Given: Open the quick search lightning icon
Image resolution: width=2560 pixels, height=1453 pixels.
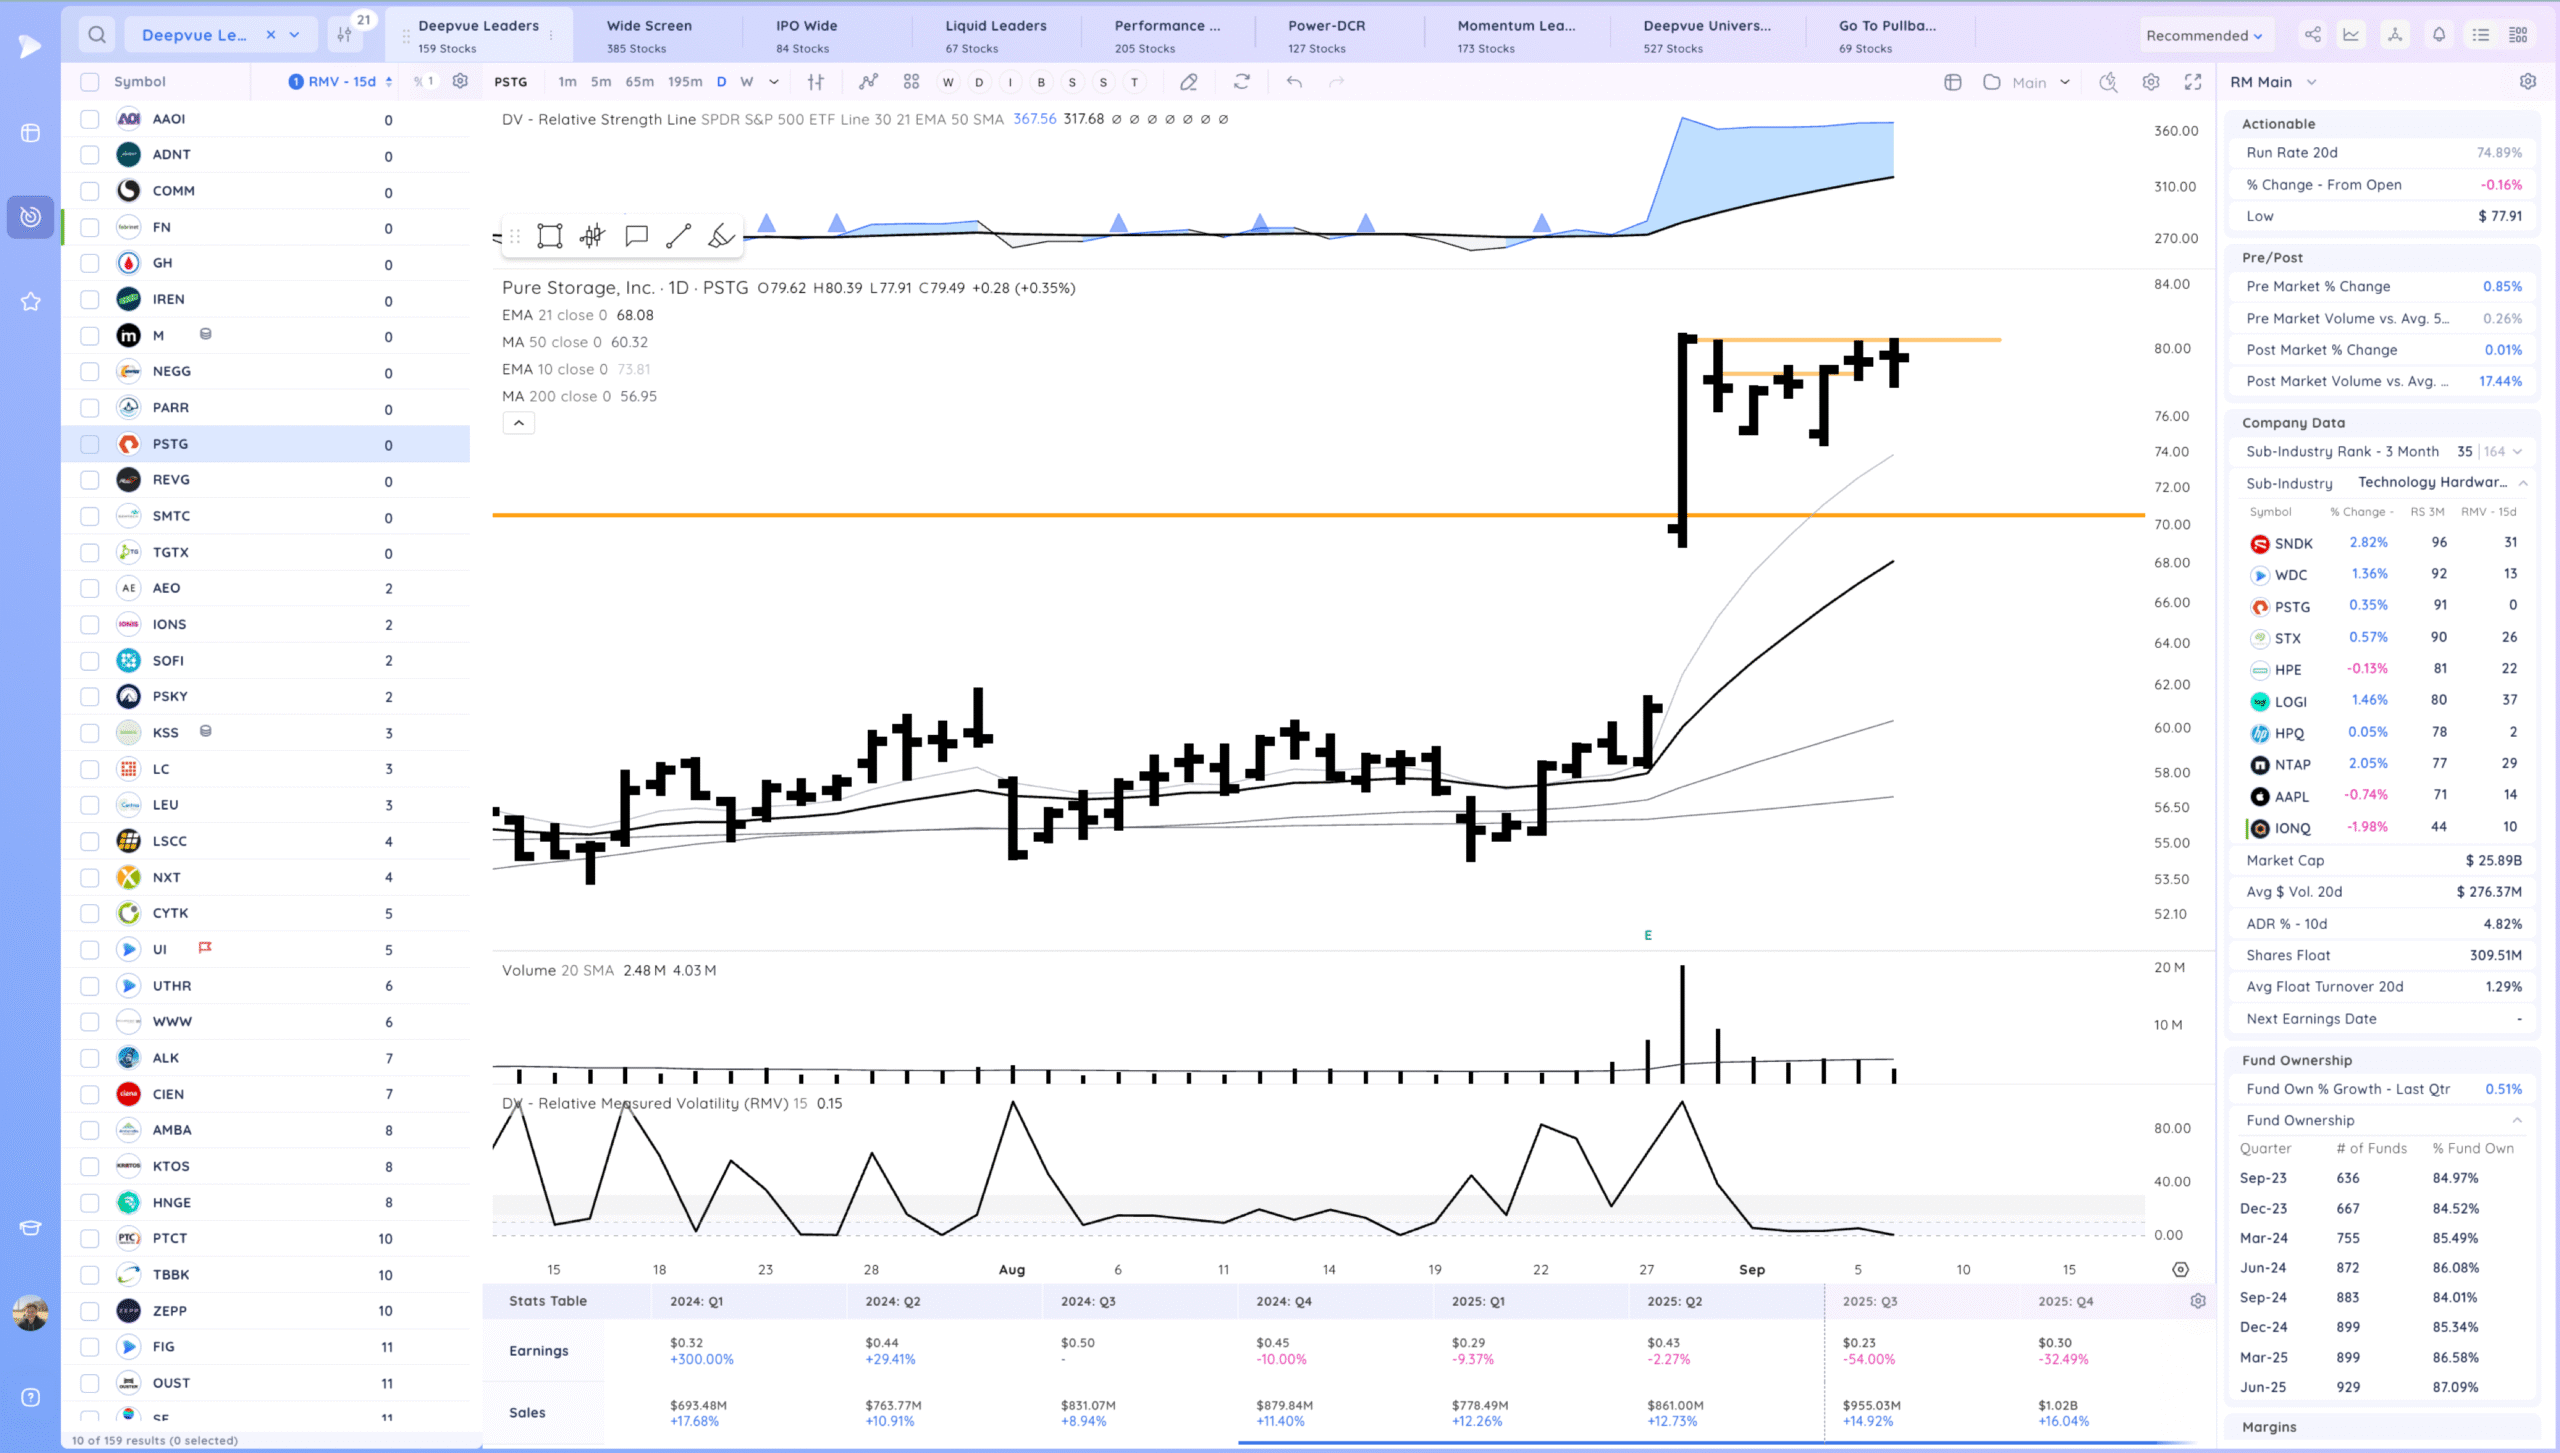Looking at the screenshot, I should point(2108,82).
